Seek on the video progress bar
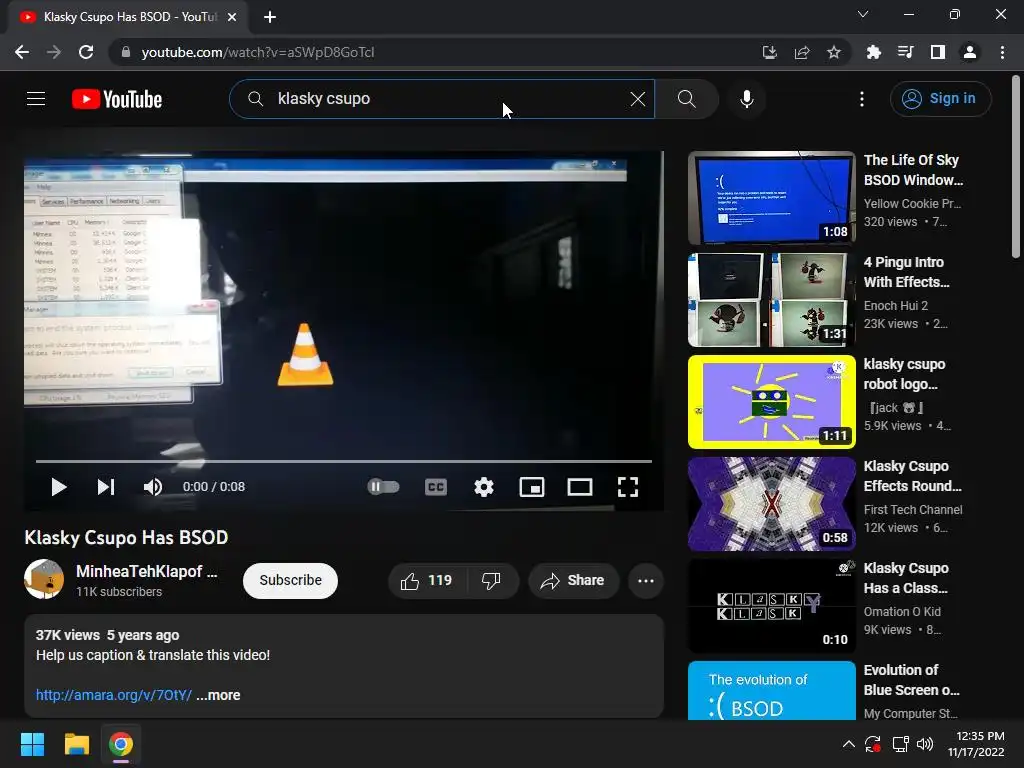This screenshot has height=768, width=1024. tap(344, 461)
